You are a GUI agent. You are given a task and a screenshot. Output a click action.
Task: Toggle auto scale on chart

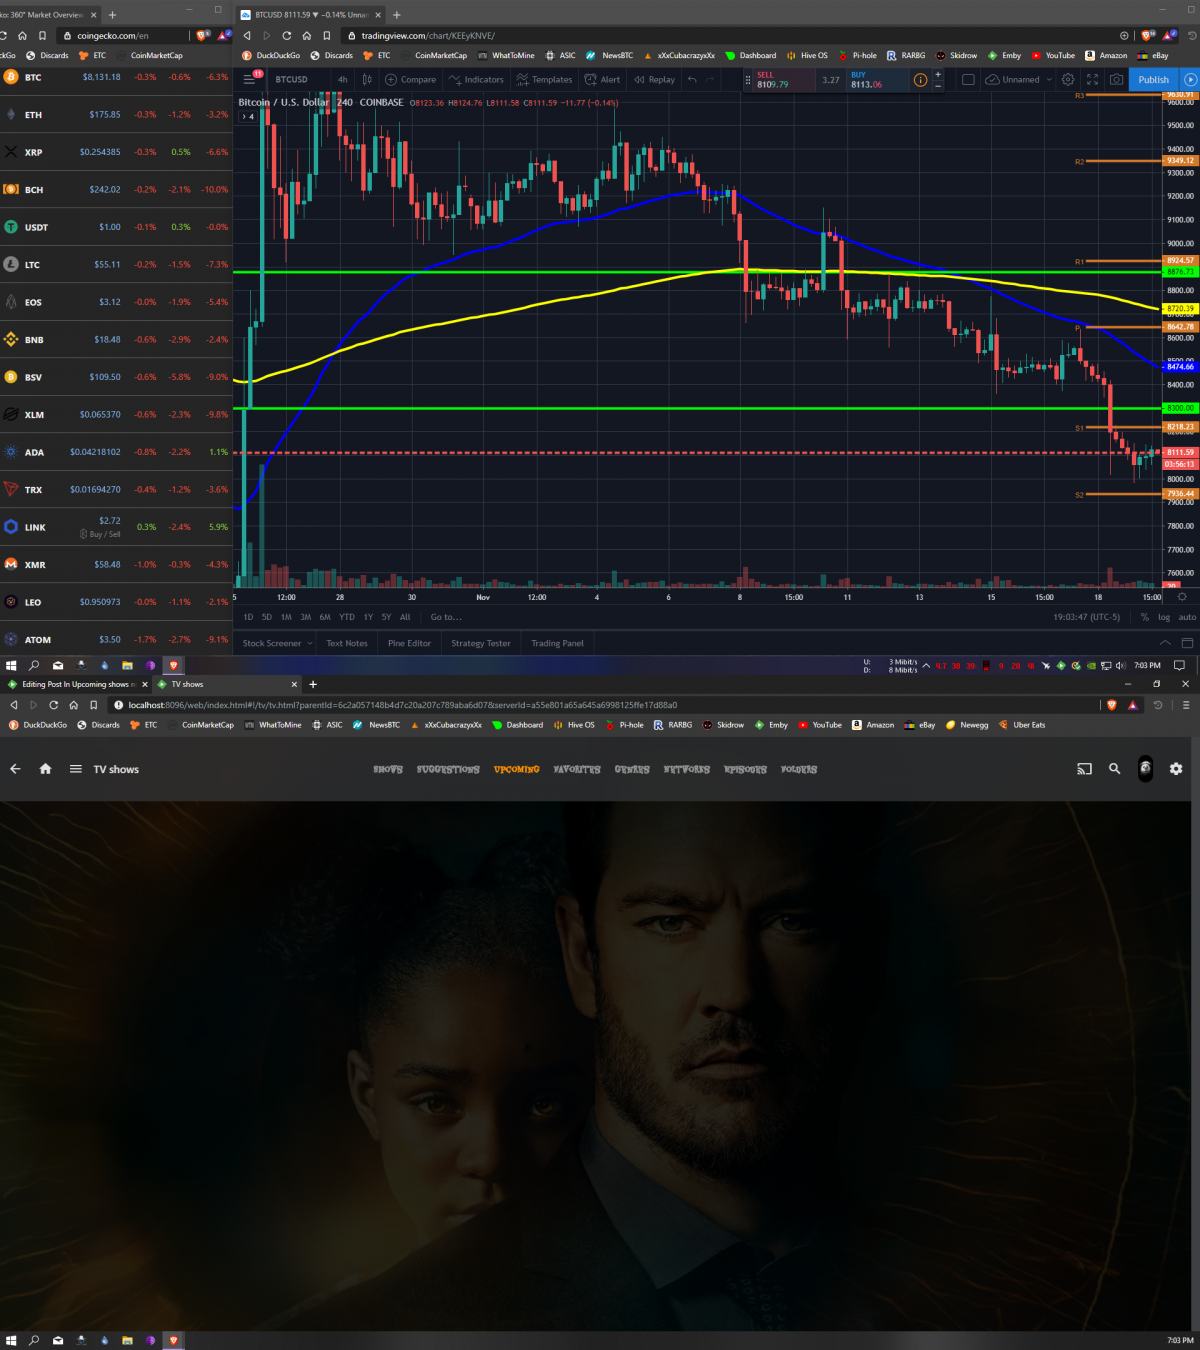pos(1187,617)
